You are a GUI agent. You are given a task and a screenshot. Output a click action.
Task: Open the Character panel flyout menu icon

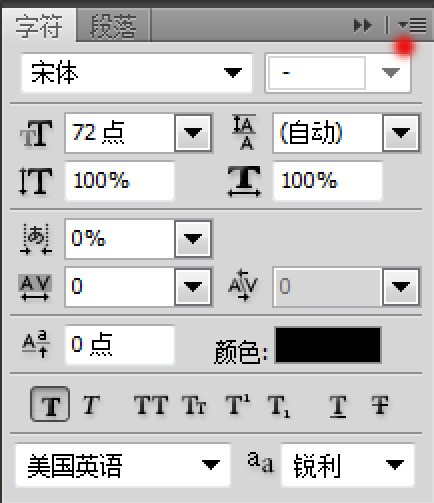pyautogui.click(x=412, y=25)
